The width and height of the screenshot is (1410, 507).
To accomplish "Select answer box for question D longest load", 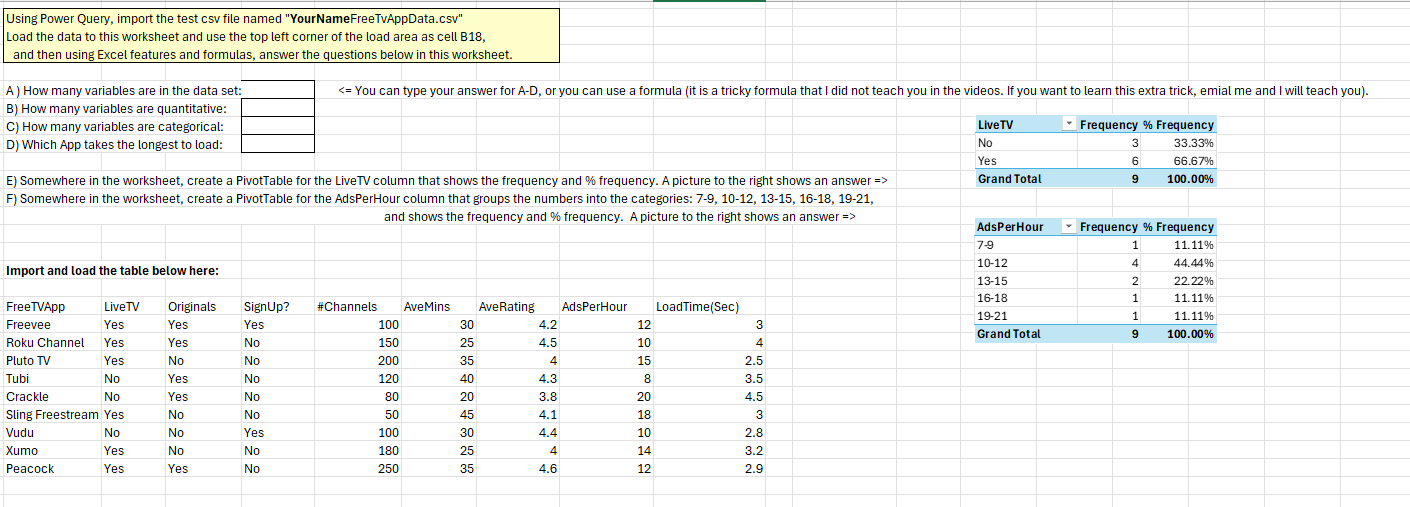I will [278, 144].
